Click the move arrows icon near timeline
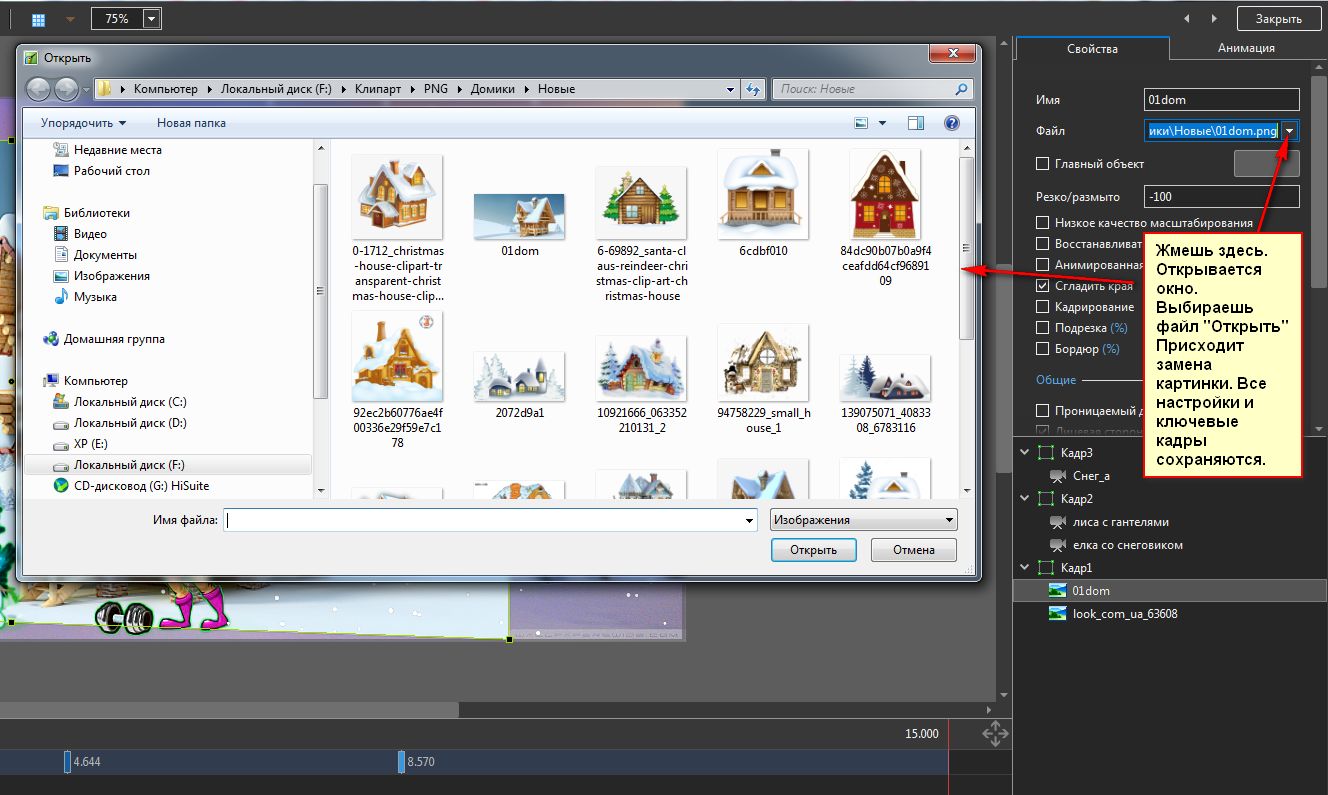1328x795 pixels. [x=995, y=735]
